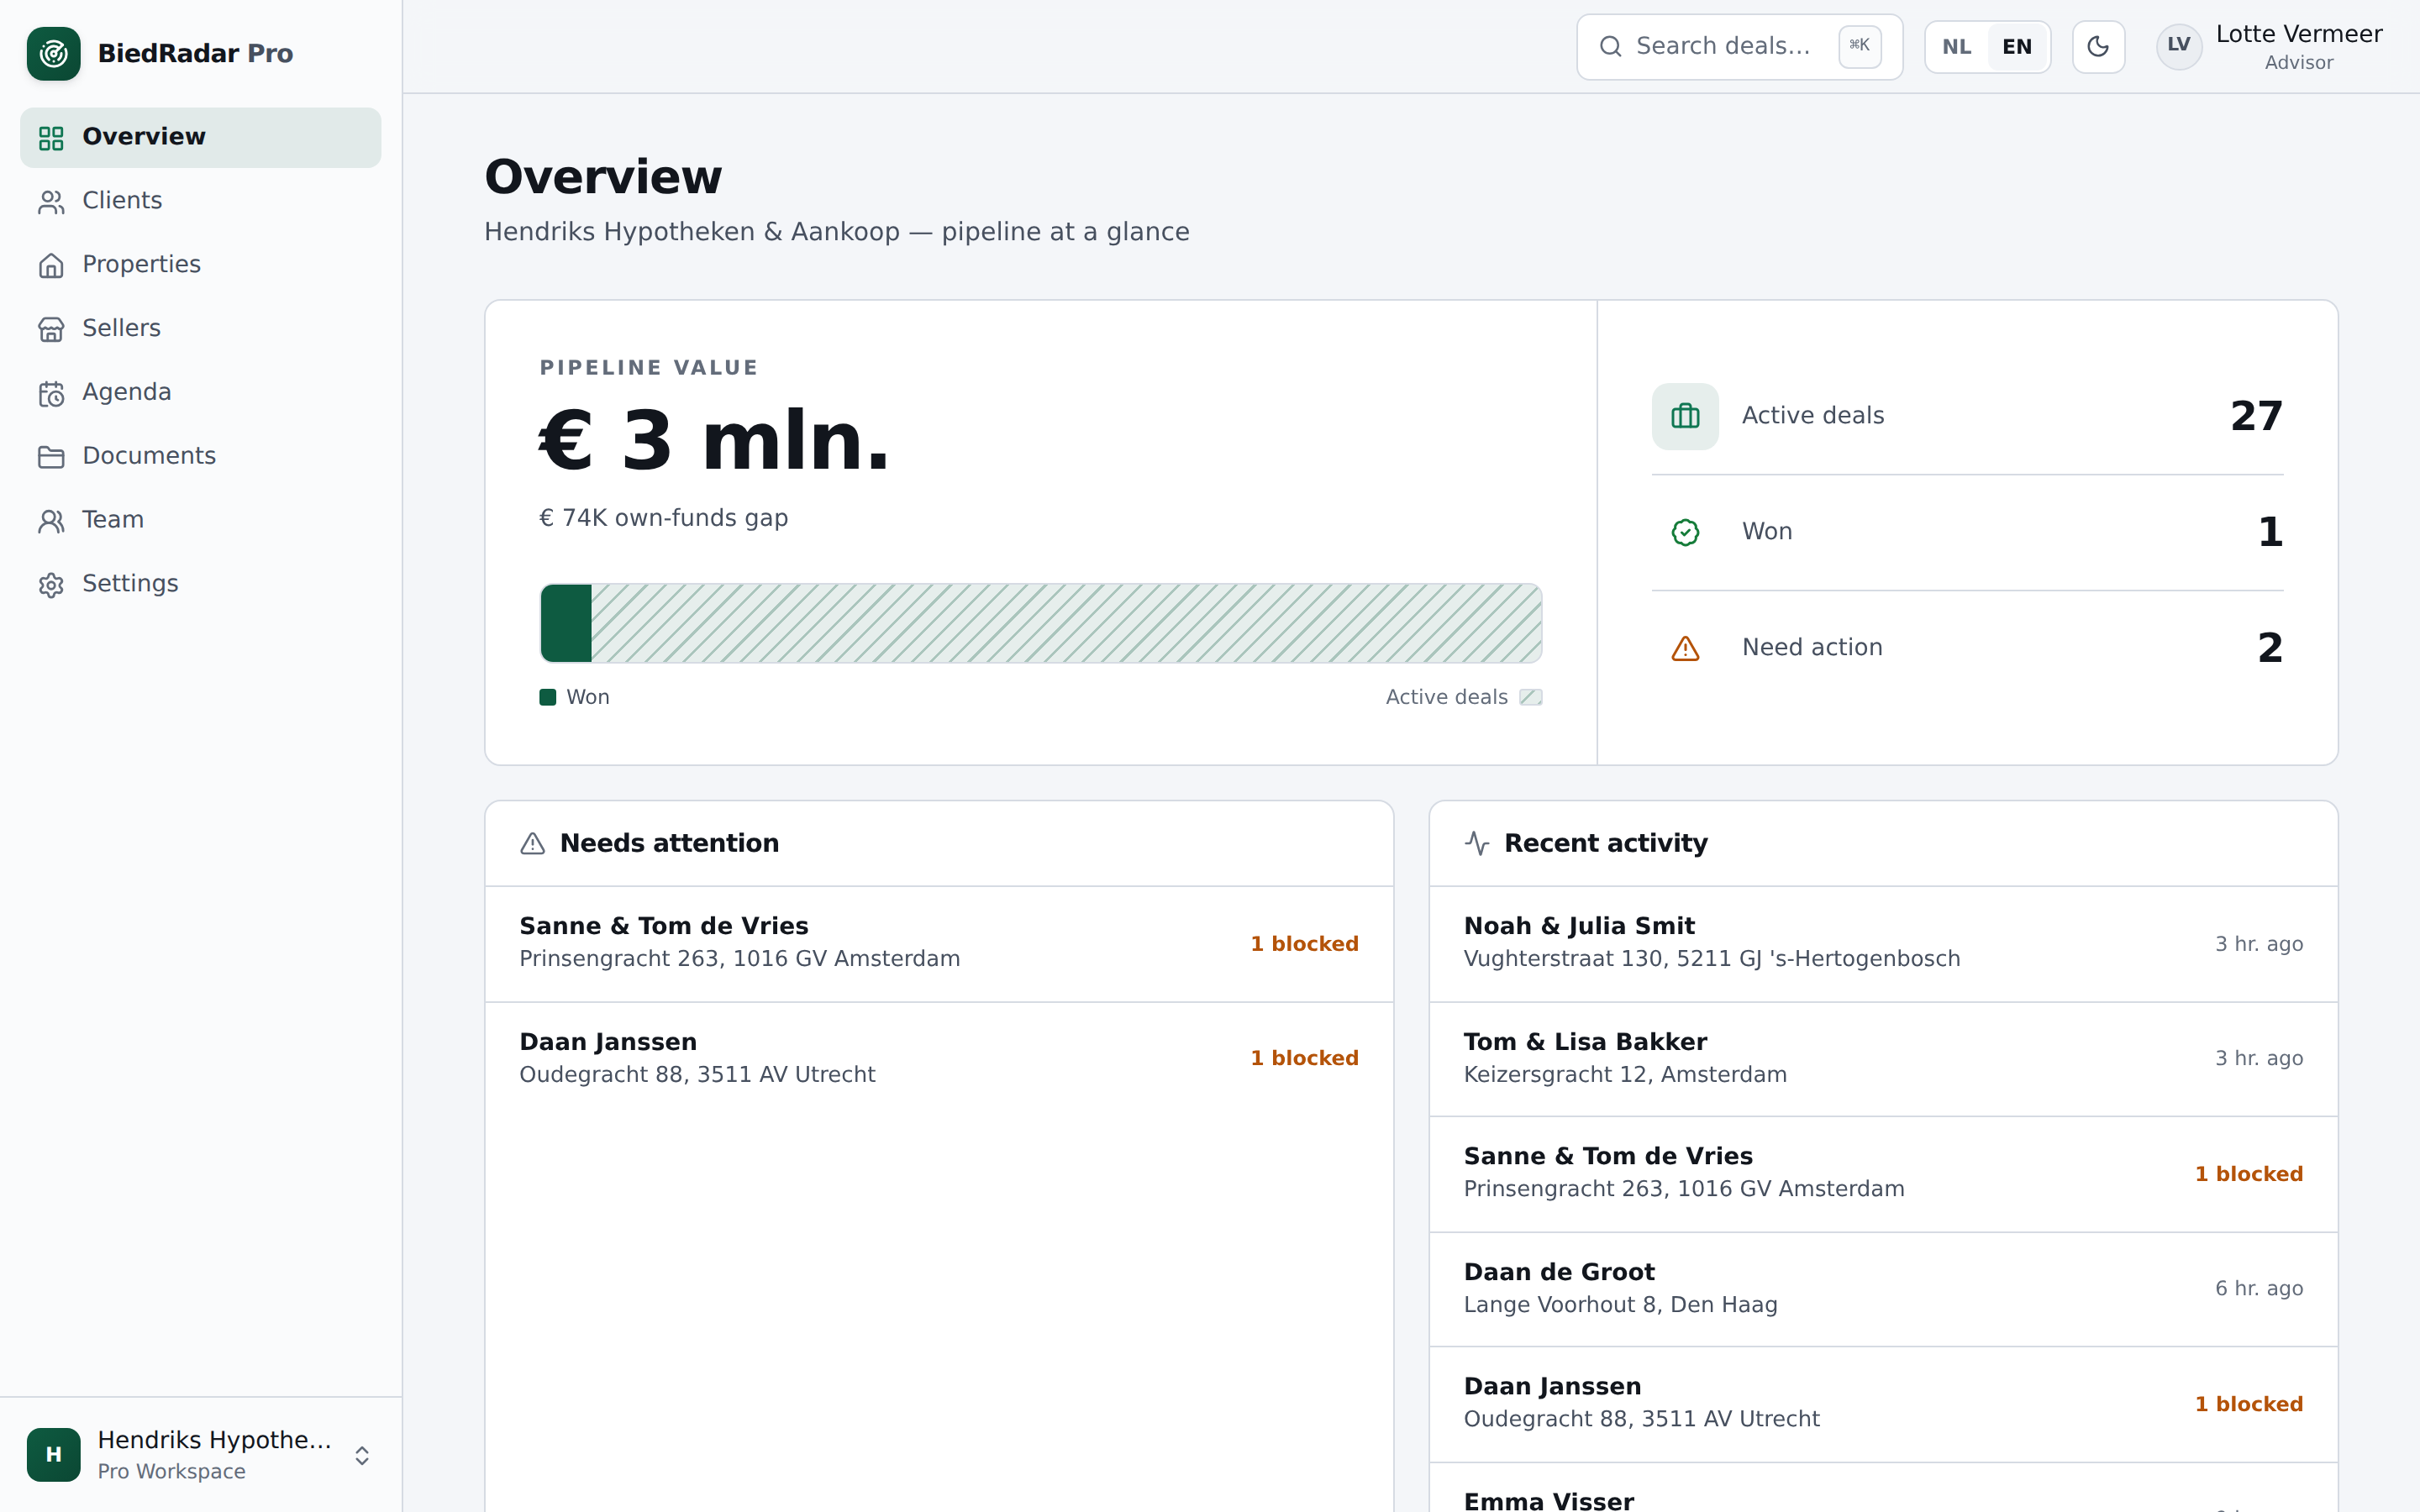
Task: Open the Lotte Vermeer account menu
Action: (x=2269, y=47)
